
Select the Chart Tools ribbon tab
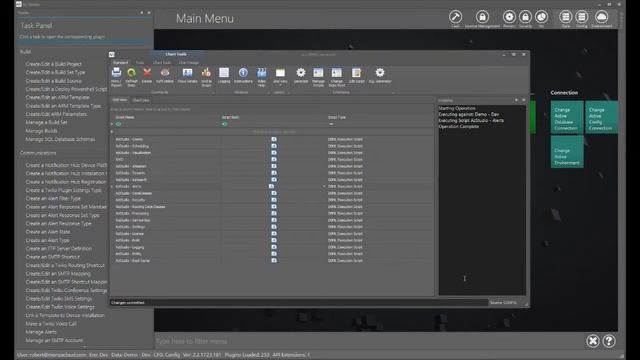[x=162, y=63]
